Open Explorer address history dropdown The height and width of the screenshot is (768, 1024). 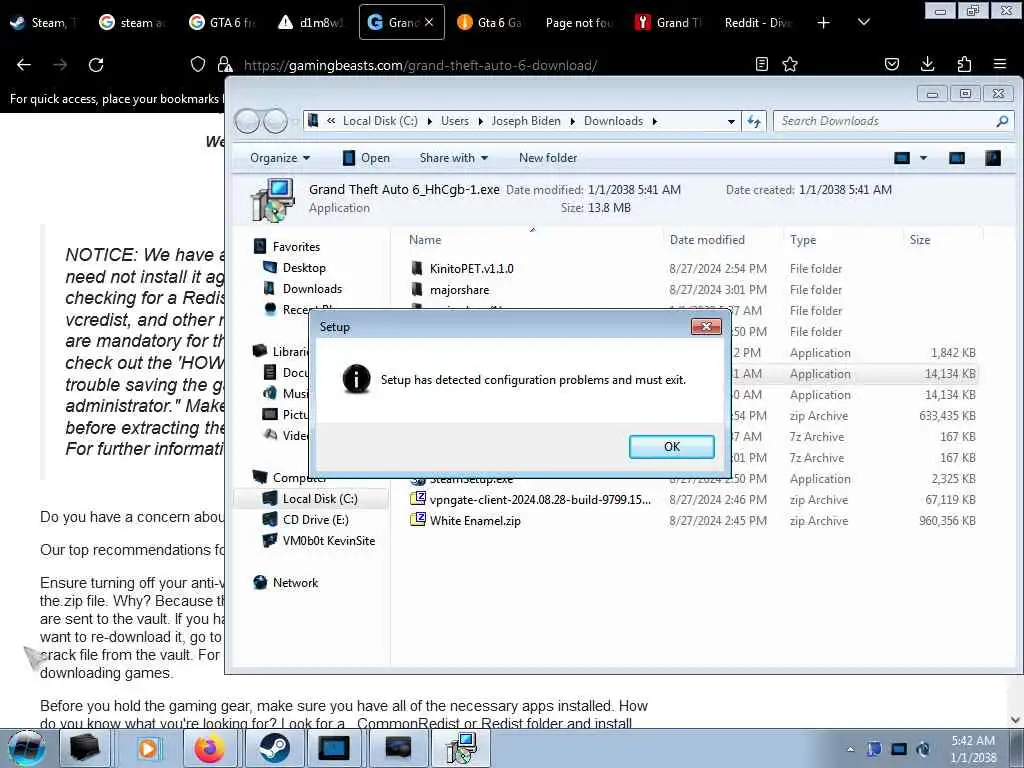point(731,121)
